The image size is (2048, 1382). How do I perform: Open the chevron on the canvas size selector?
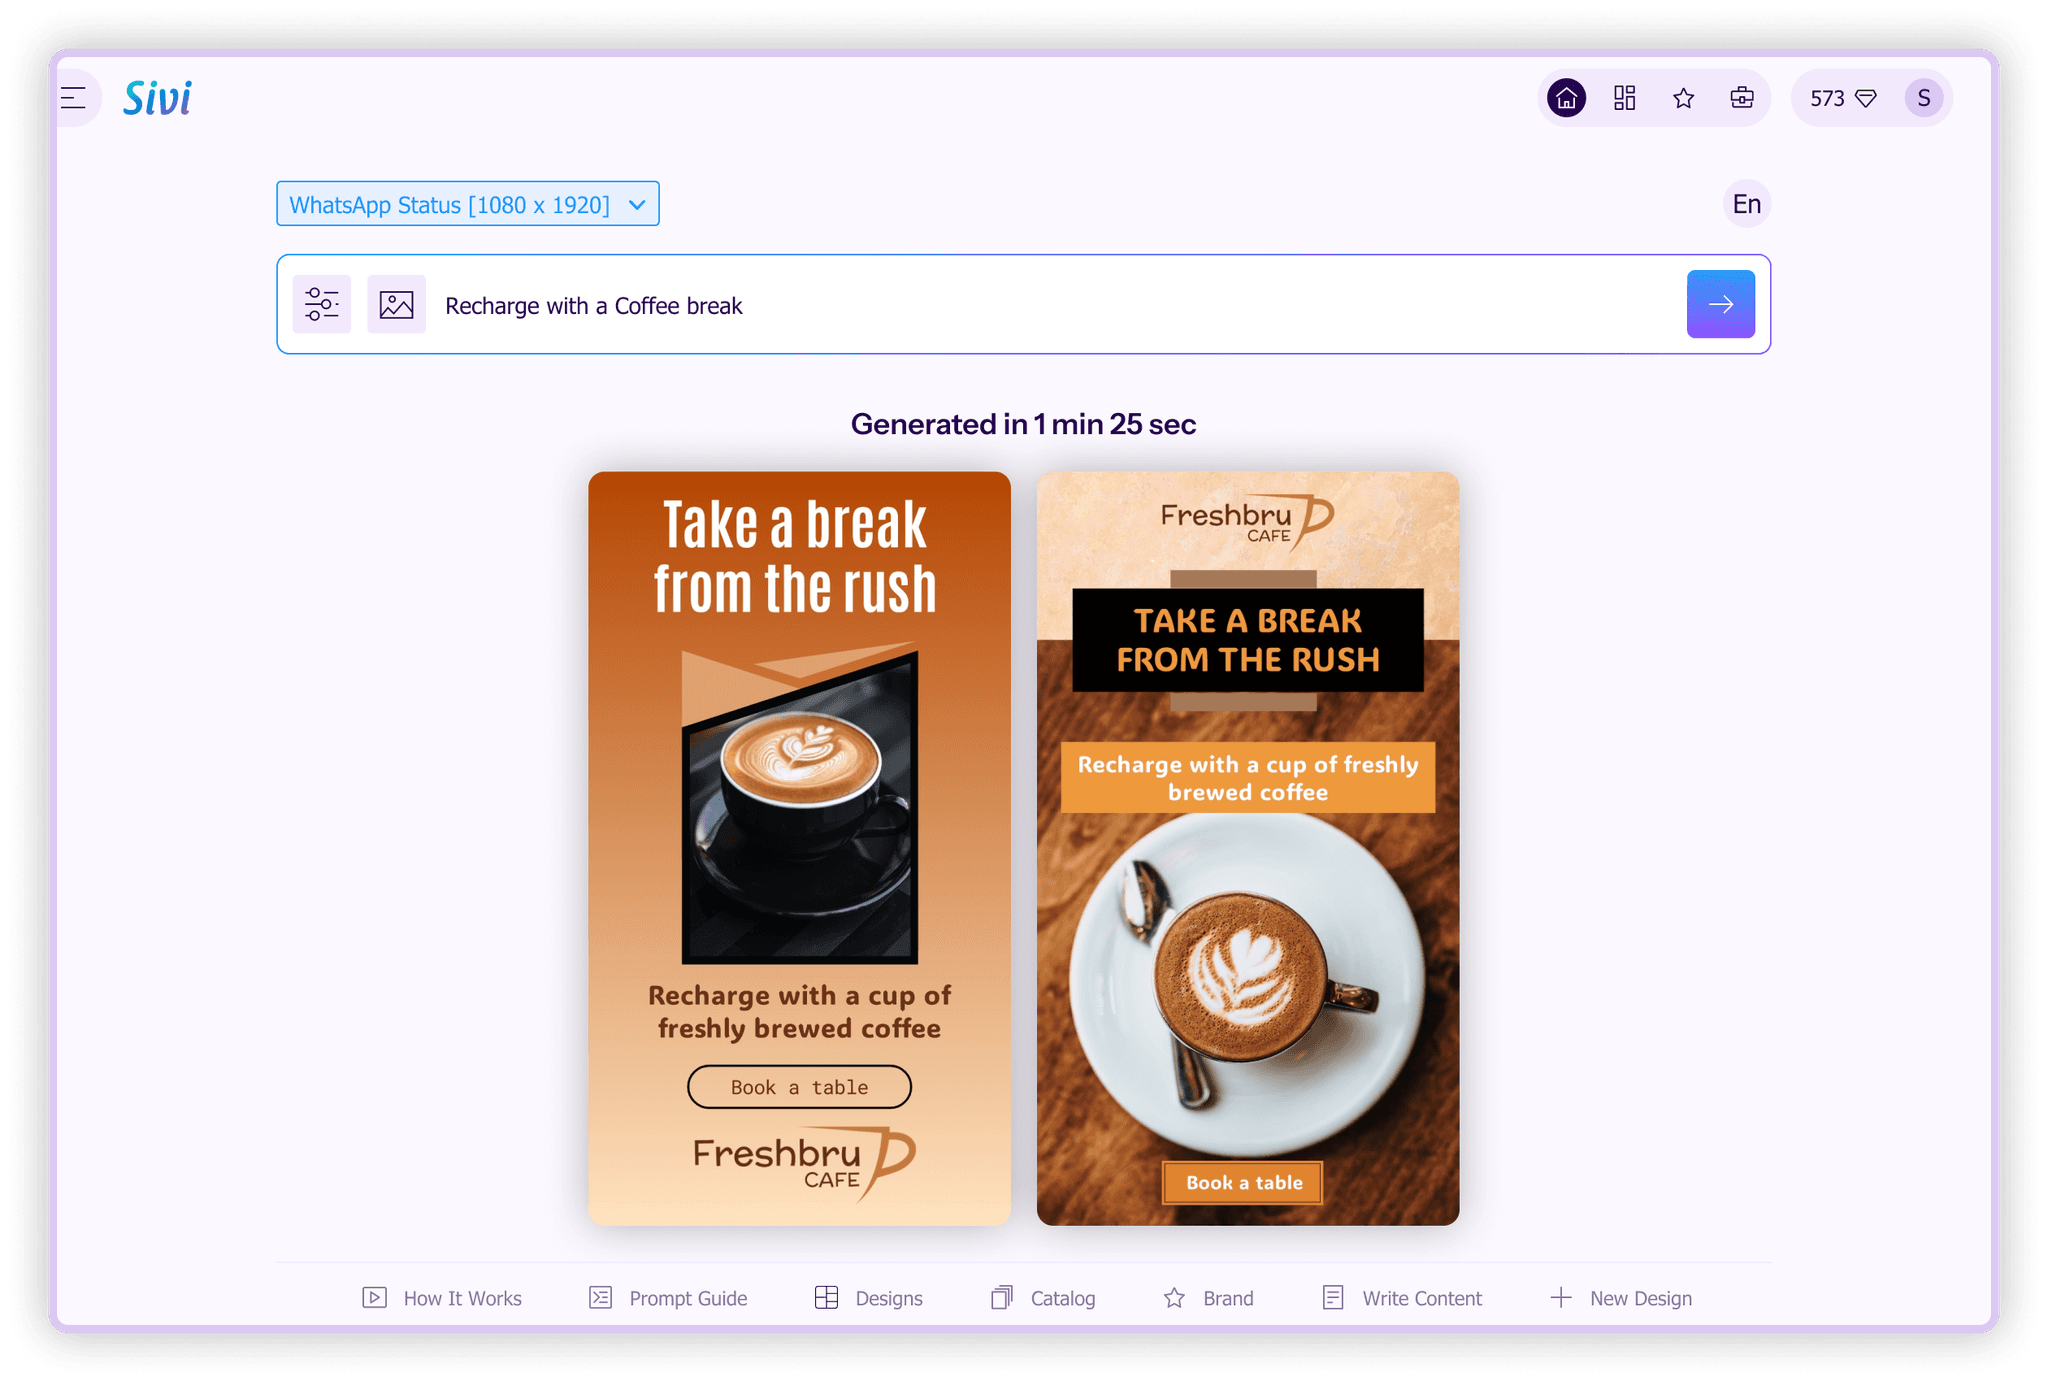[x=637, y=204]
